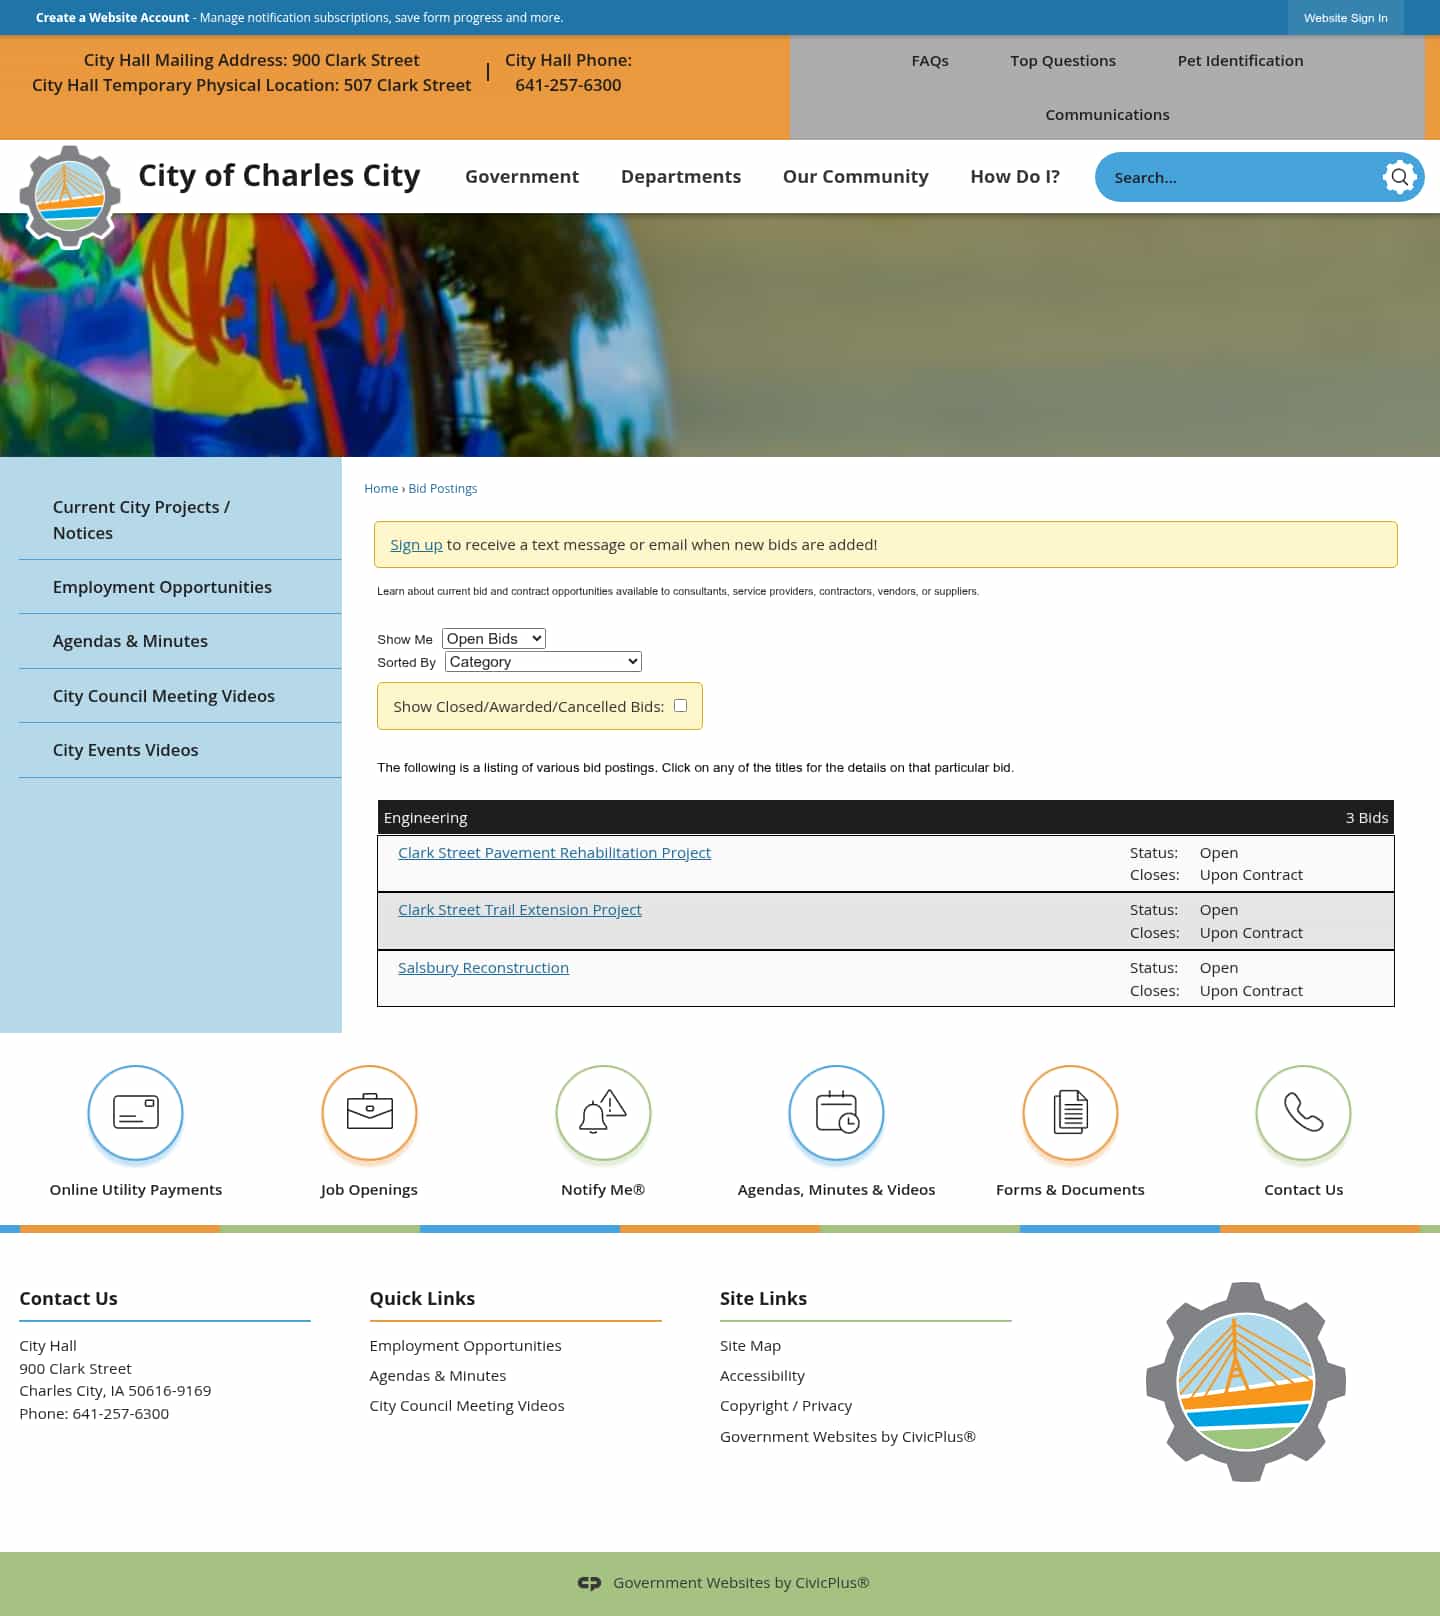This screenshot has width=1440, height=1616.
Task: Click the footer city gear logo
Action: (1245, 1382)
